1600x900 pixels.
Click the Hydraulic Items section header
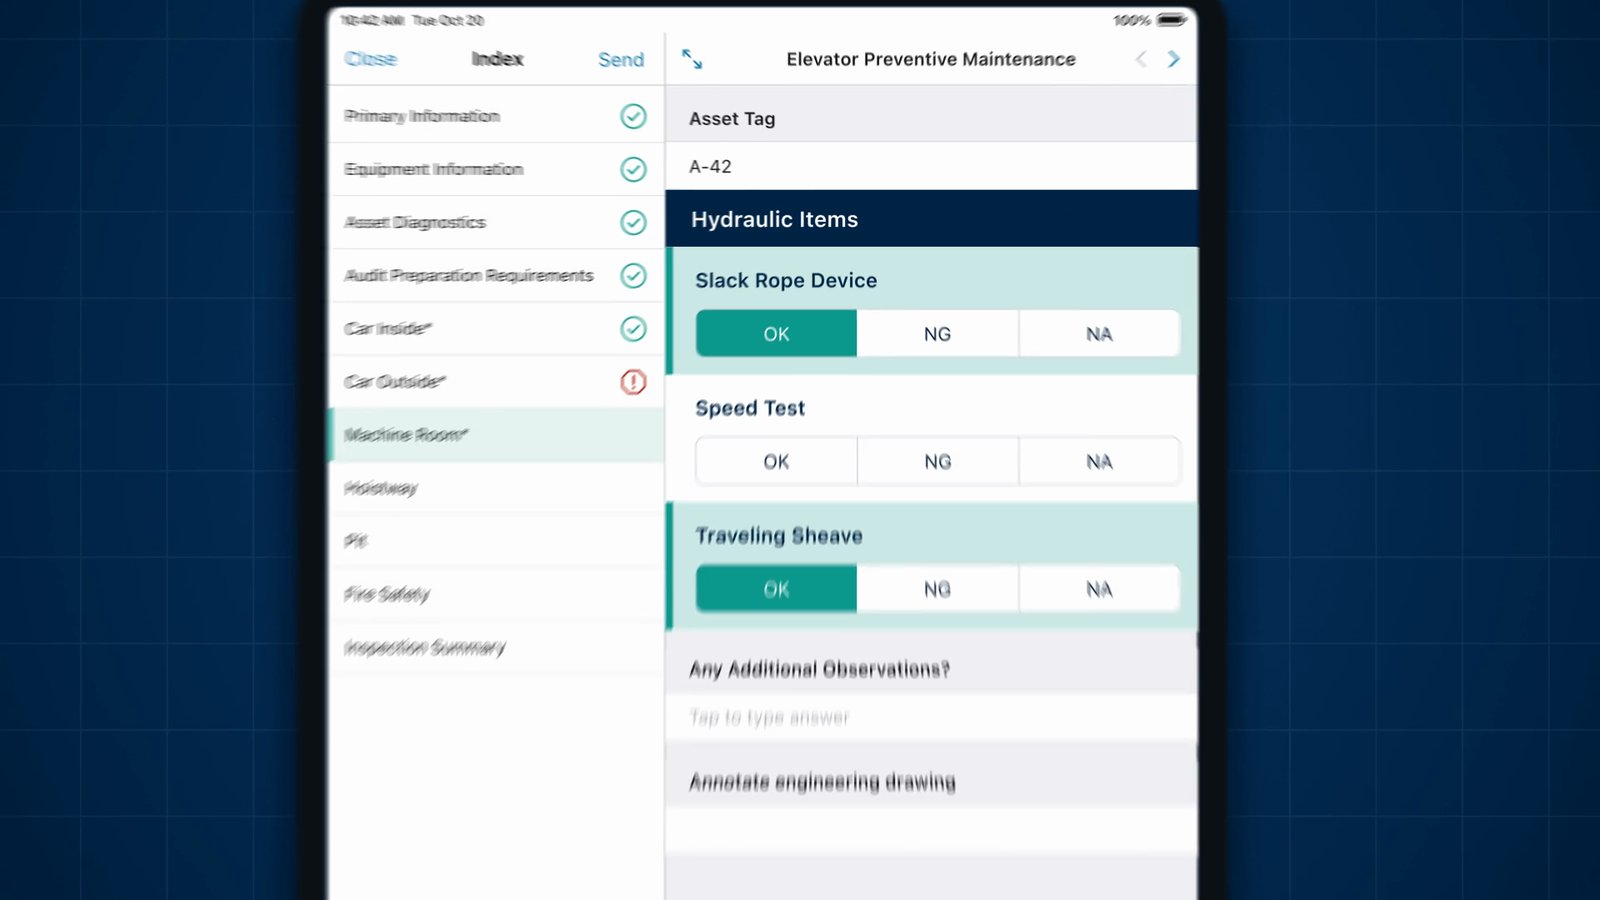pos(931,219)
